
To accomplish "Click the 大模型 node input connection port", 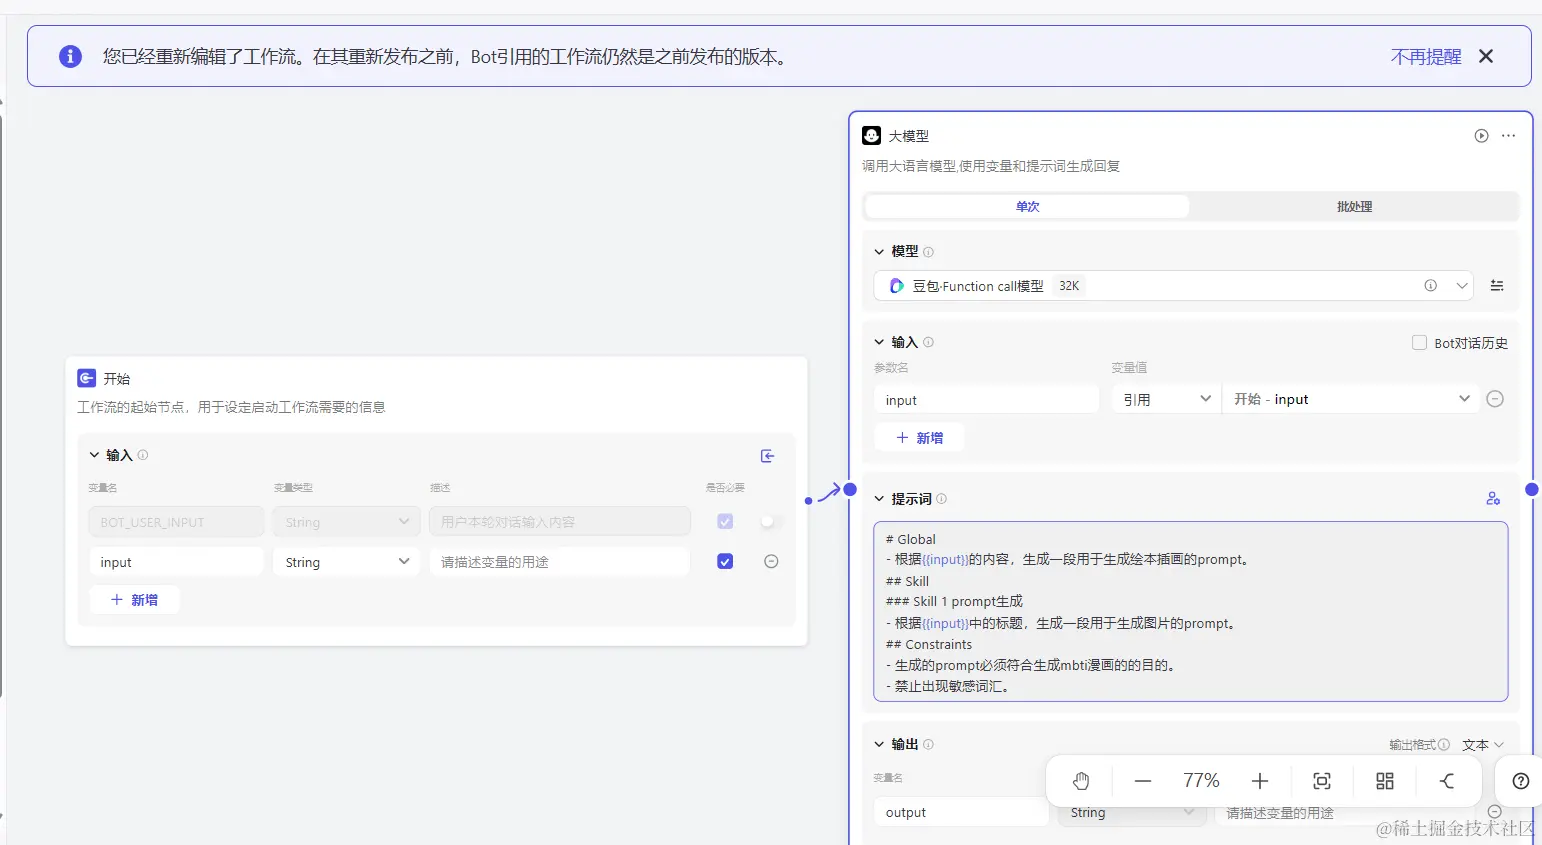I will (850, 489).
